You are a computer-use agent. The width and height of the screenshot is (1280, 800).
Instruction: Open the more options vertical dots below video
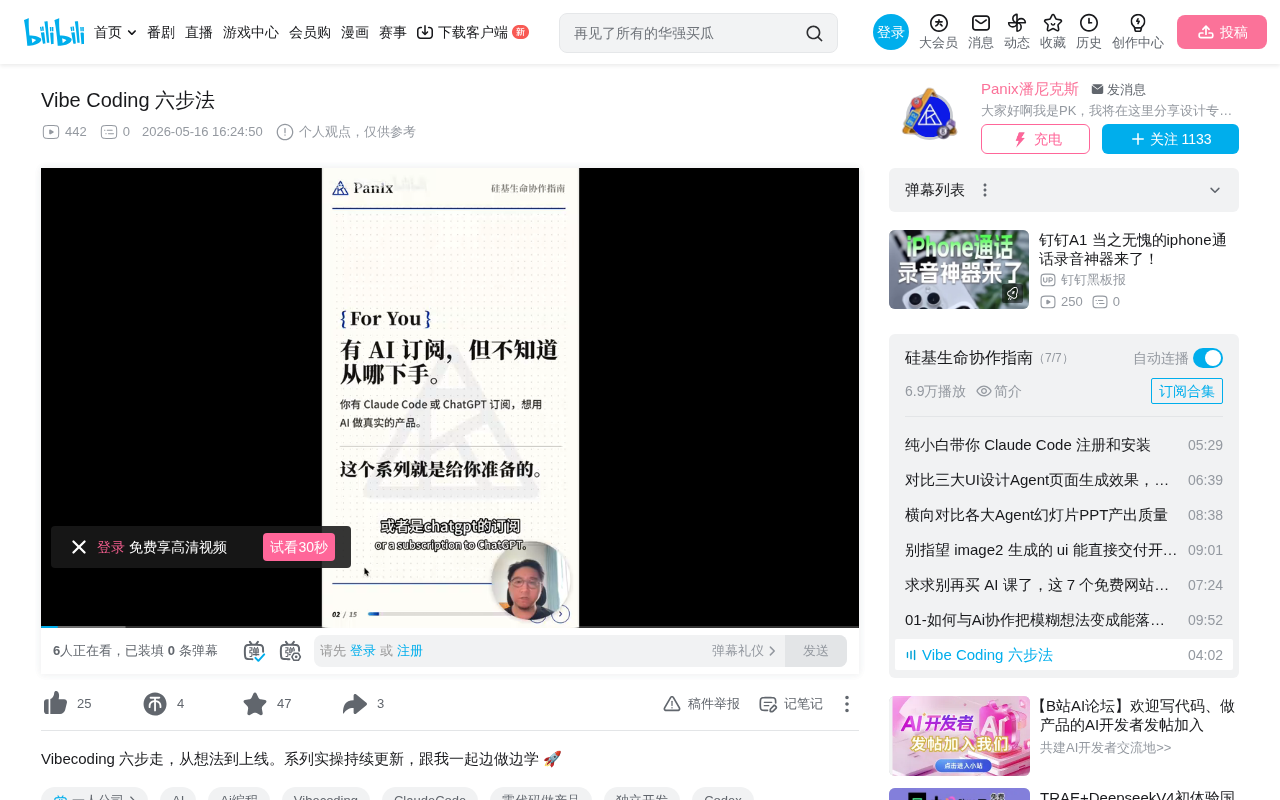pos(847,704)
